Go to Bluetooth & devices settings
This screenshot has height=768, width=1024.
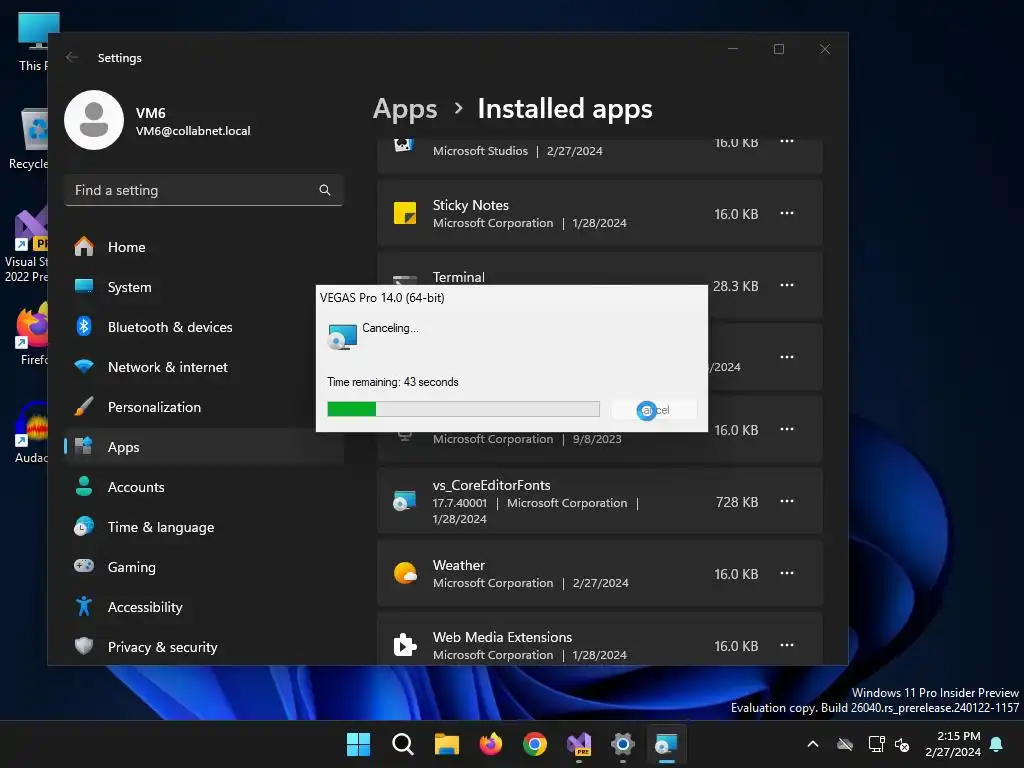(x=204, y=327)
